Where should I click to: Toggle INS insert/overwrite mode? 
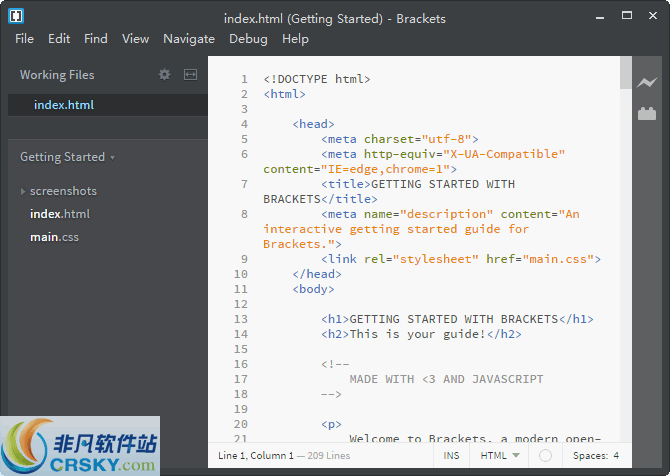tap(452, 456)
